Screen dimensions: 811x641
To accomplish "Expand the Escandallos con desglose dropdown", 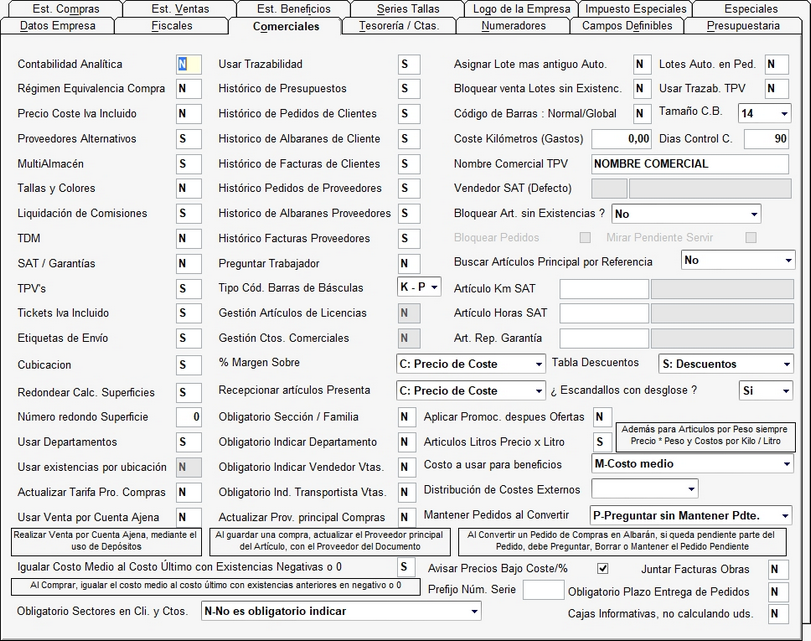I will 766,391.
